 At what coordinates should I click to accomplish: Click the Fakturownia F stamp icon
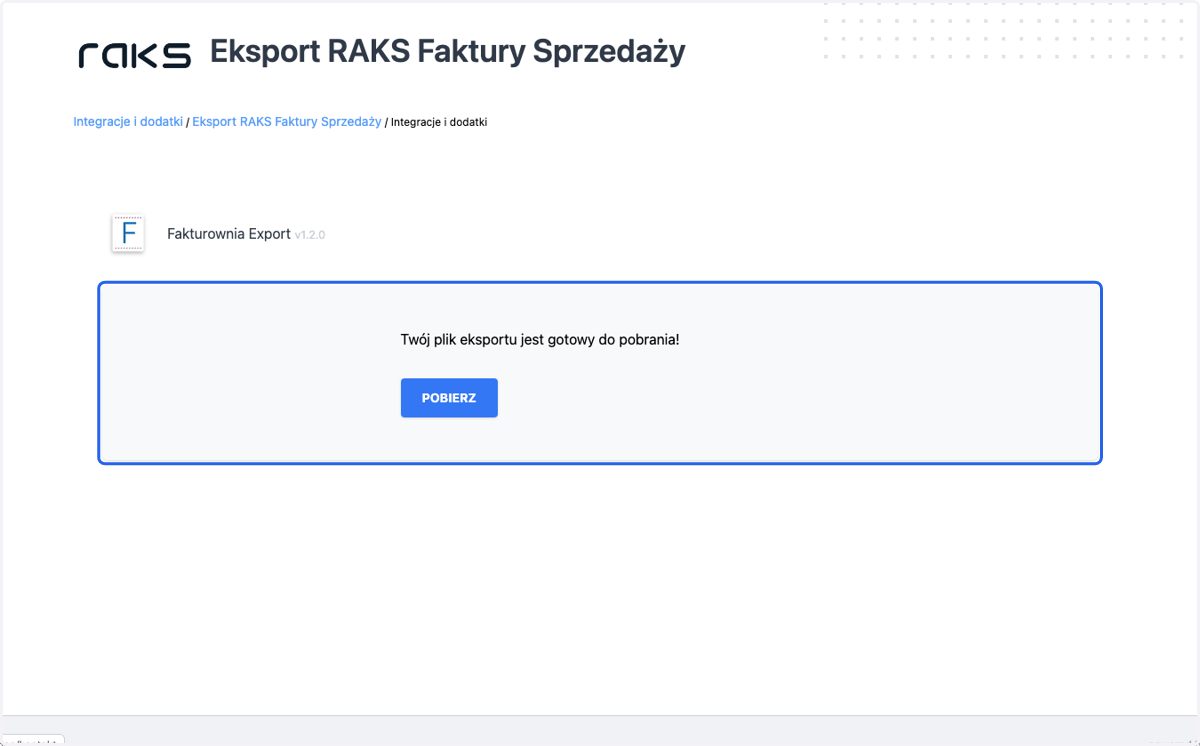point(128,234)
